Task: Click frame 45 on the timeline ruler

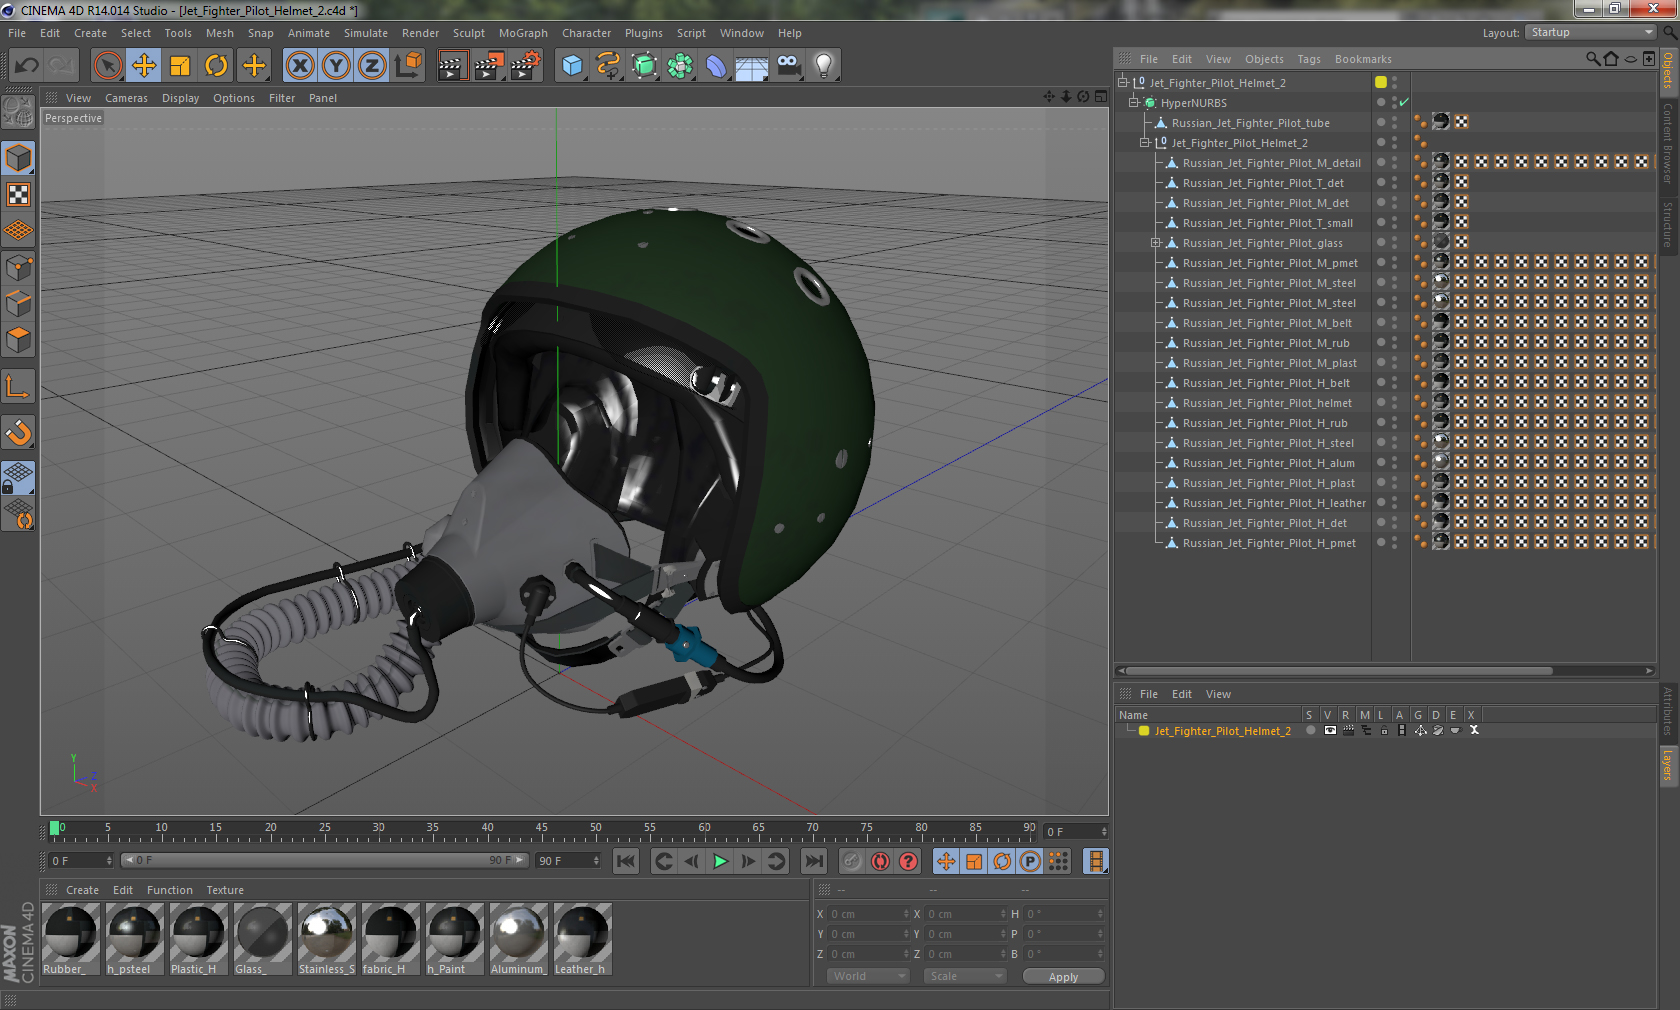Action: click(x=541, y=830)
